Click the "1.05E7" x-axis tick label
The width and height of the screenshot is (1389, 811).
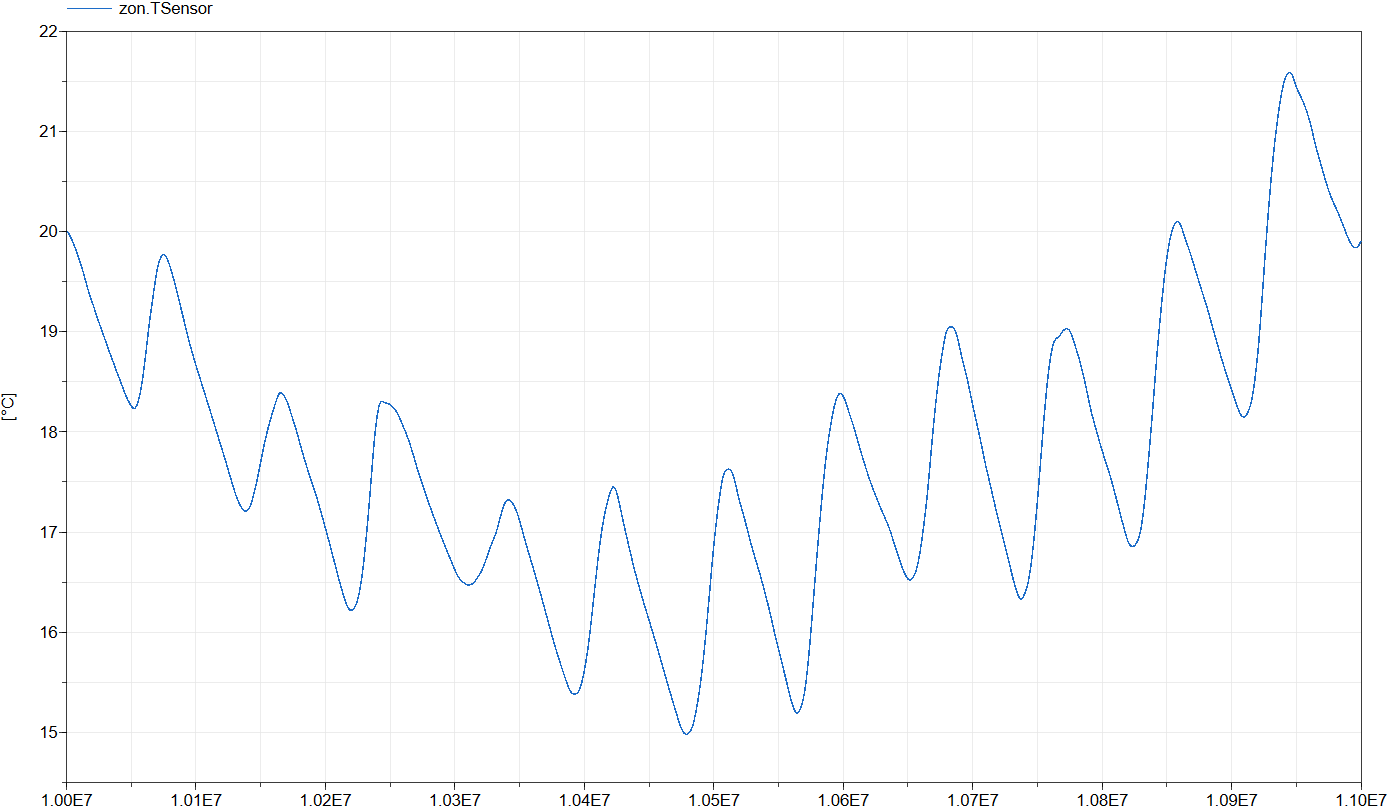tap(715, 800)
